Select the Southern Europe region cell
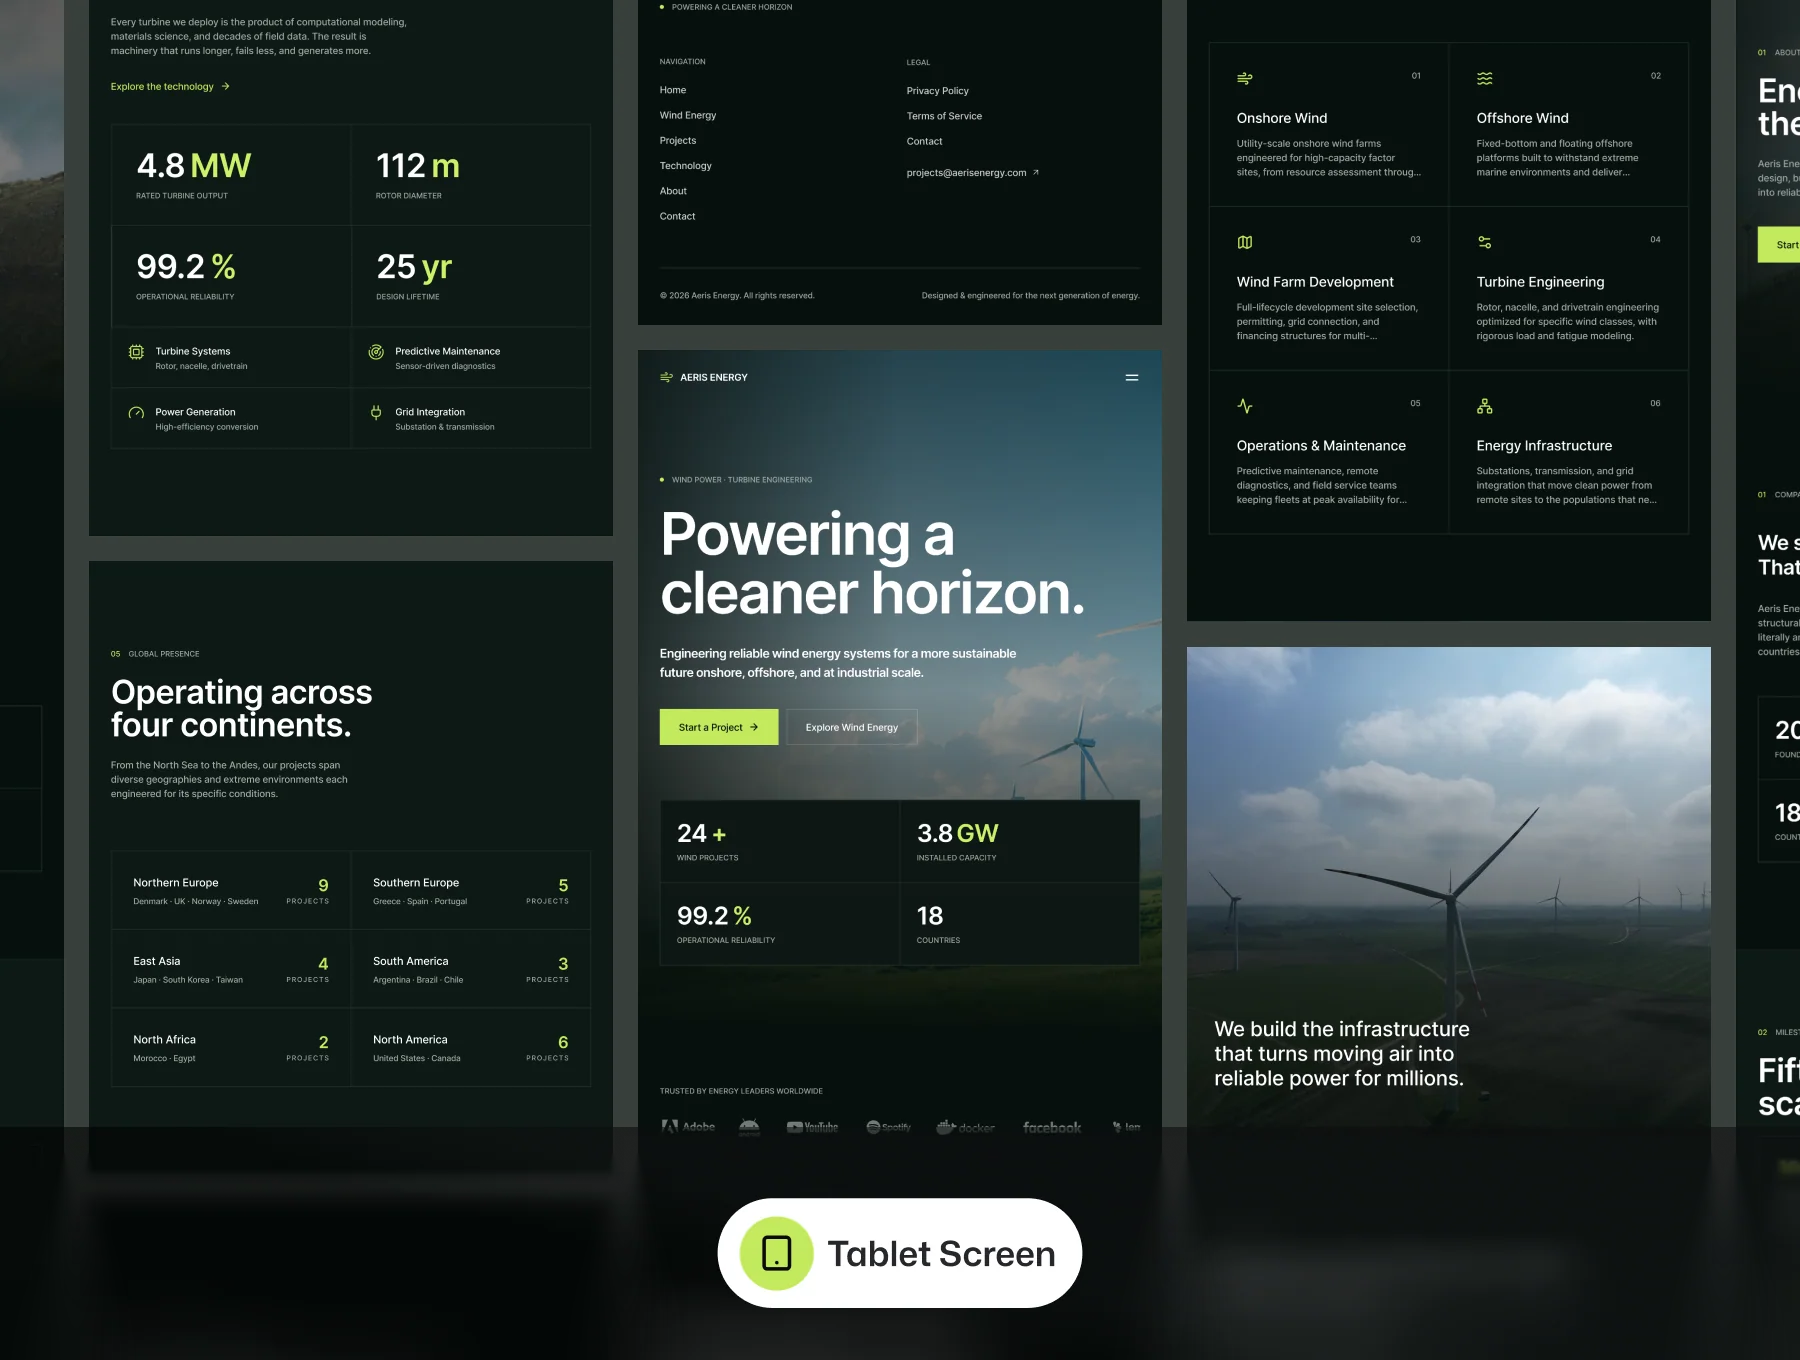 click(471, 890)
